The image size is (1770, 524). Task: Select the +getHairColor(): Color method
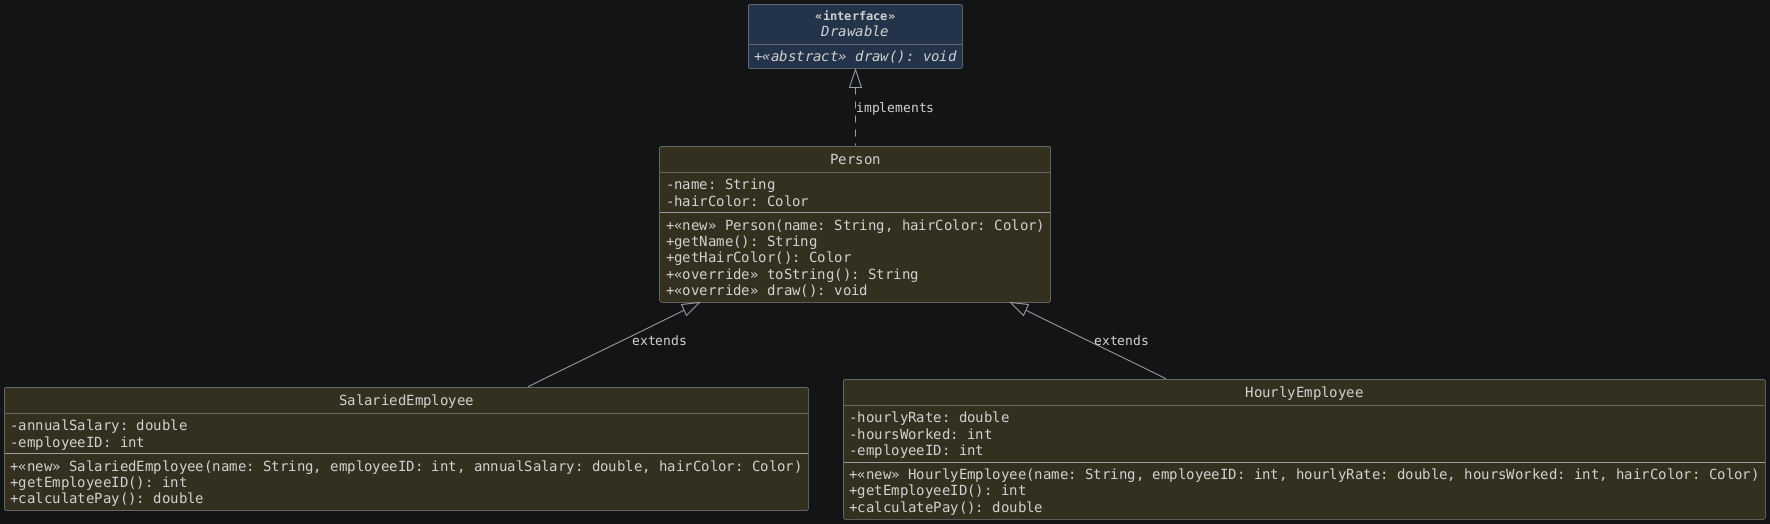758,258
